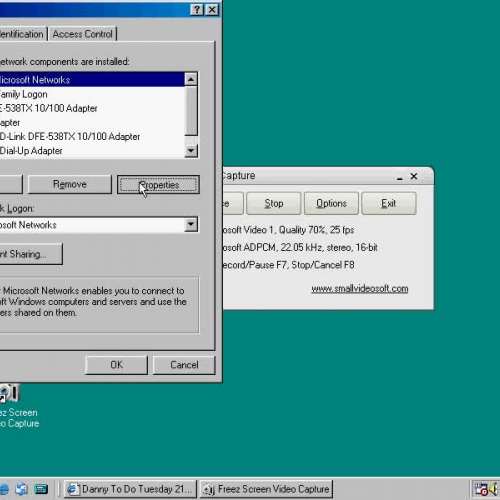
Task: Close the Network dialog window
Action: click(212, 10)
